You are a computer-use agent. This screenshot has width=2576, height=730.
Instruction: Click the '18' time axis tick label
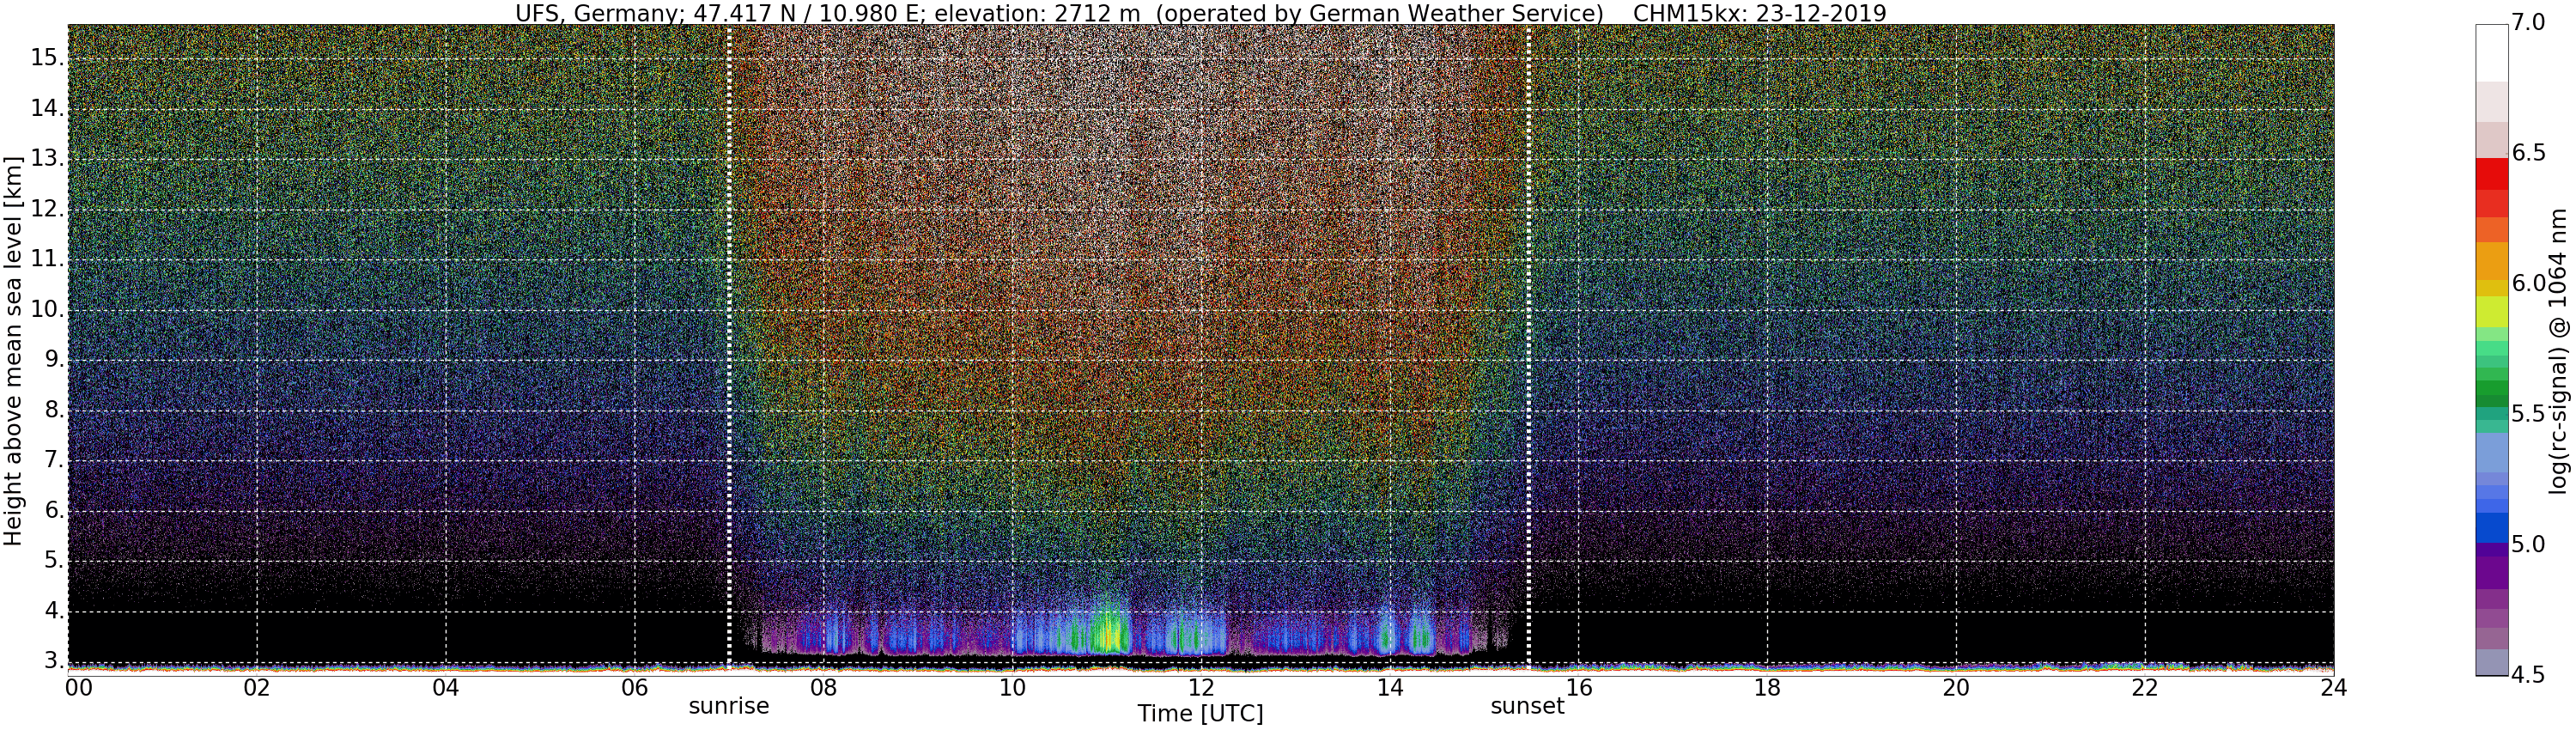(x=1767, y=687)
